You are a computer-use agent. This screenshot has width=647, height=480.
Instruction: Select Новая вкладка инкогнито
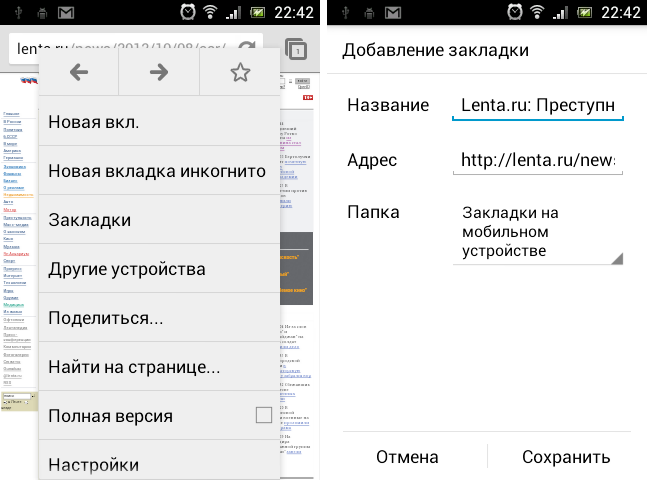(x=160, y=171)
